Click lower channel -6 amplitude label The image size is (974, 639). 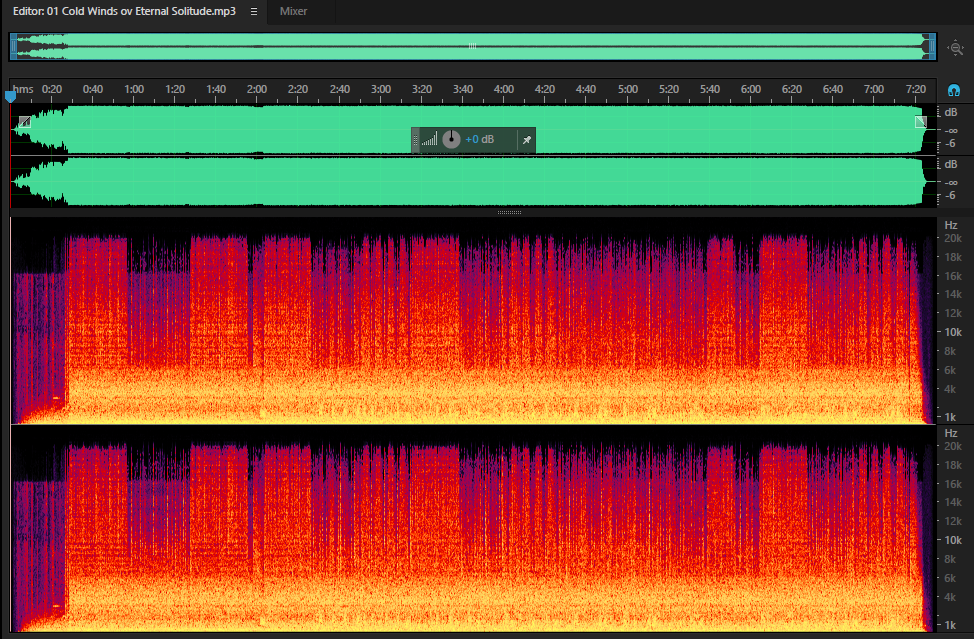point(950,196)
